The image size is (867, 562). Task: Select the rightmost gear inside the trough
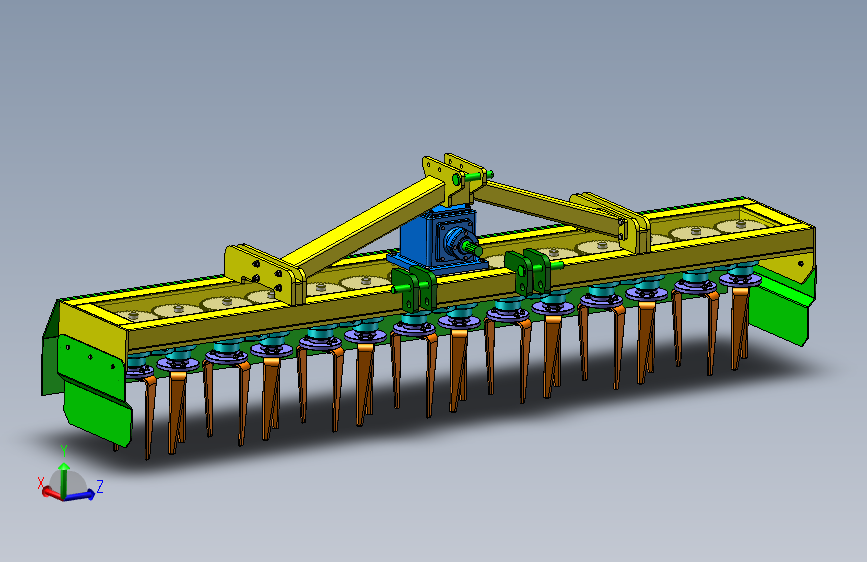pos(741,225)
